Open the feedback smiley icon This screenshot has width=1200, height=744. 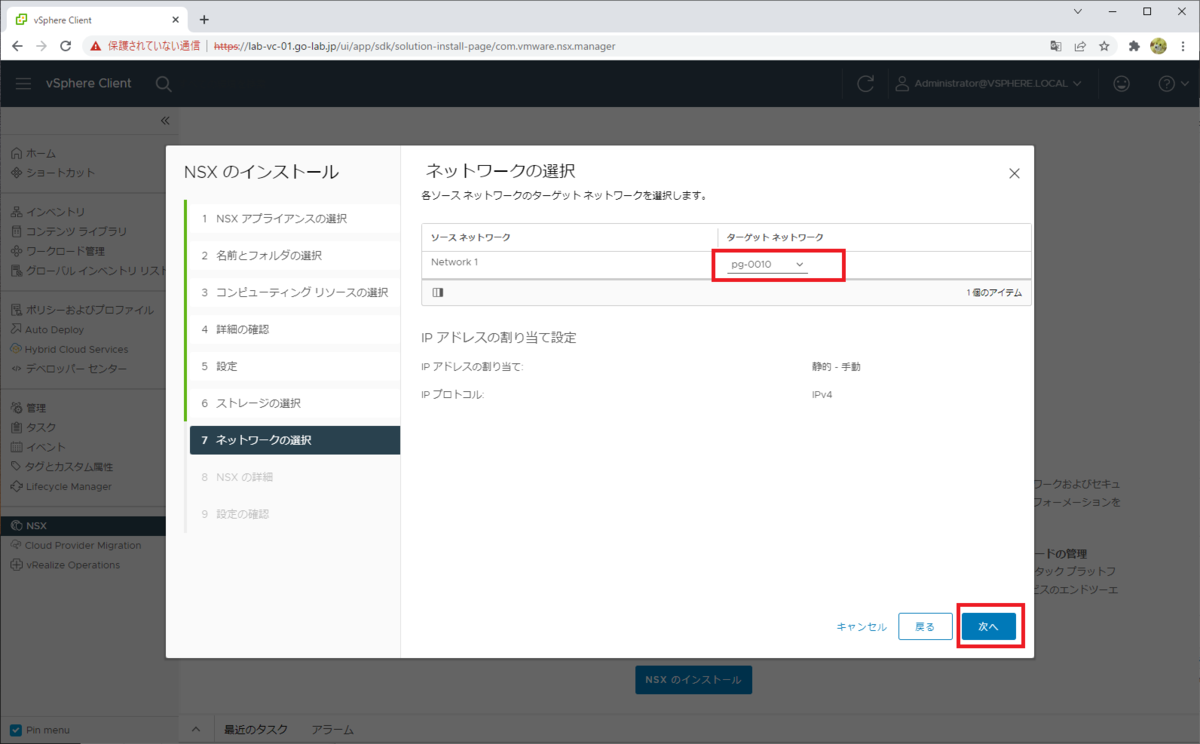(1122, 84)
